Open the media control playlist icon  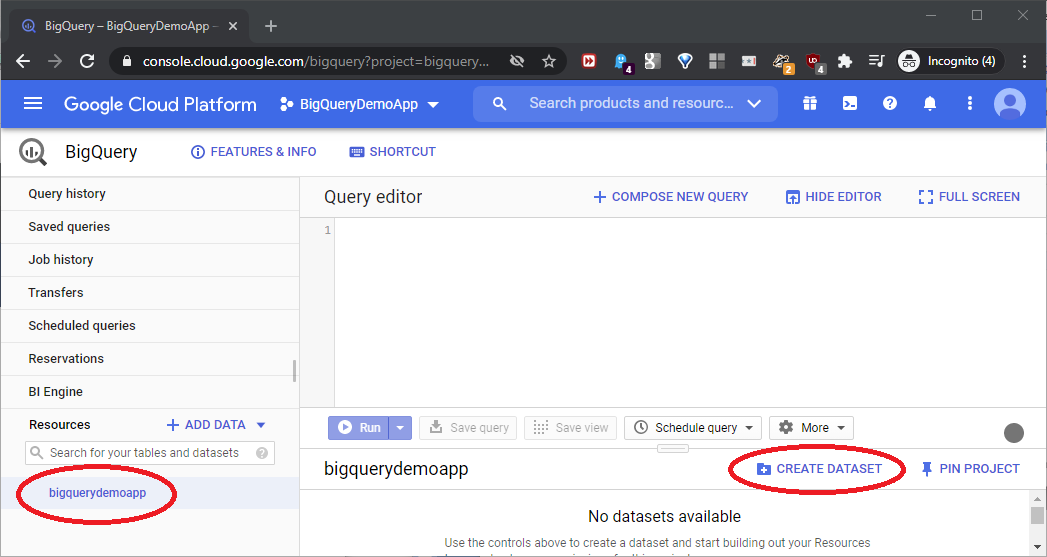877,61
